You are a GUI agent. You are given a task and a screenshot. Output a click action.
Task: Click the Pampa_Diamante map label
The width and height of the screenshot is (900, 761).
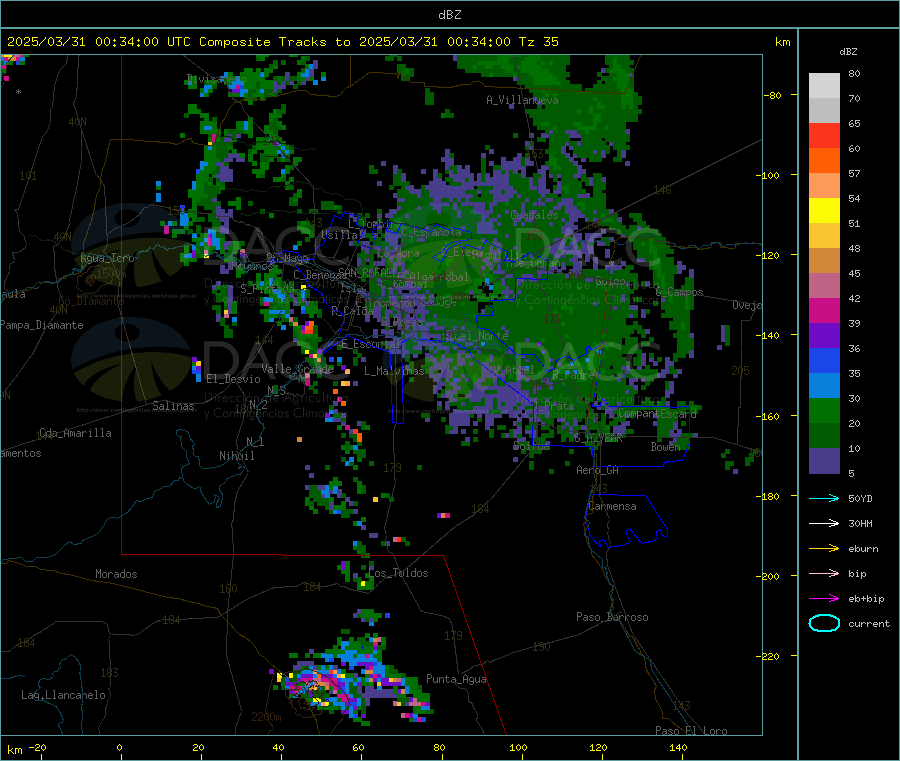tap(41, 325)
